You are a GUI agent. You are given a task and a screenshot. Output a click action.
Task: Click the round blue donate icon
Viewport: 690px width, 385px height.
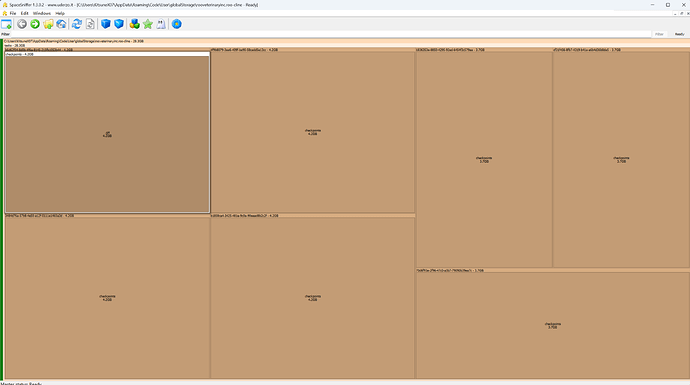(176, 24)
